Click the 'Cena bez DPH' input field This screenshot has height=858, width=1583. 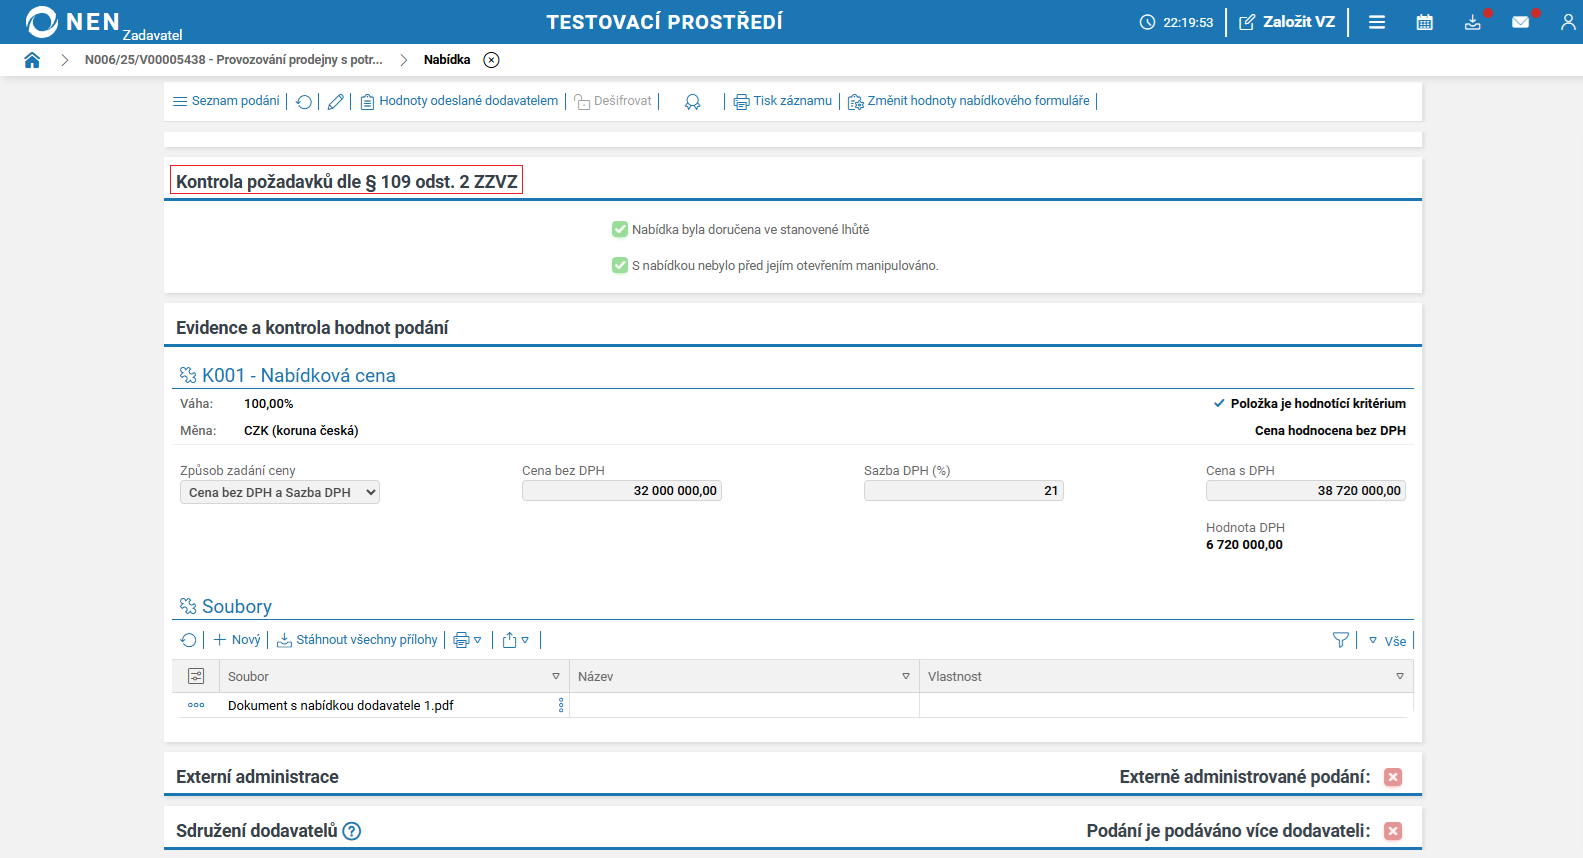point(622,491)
